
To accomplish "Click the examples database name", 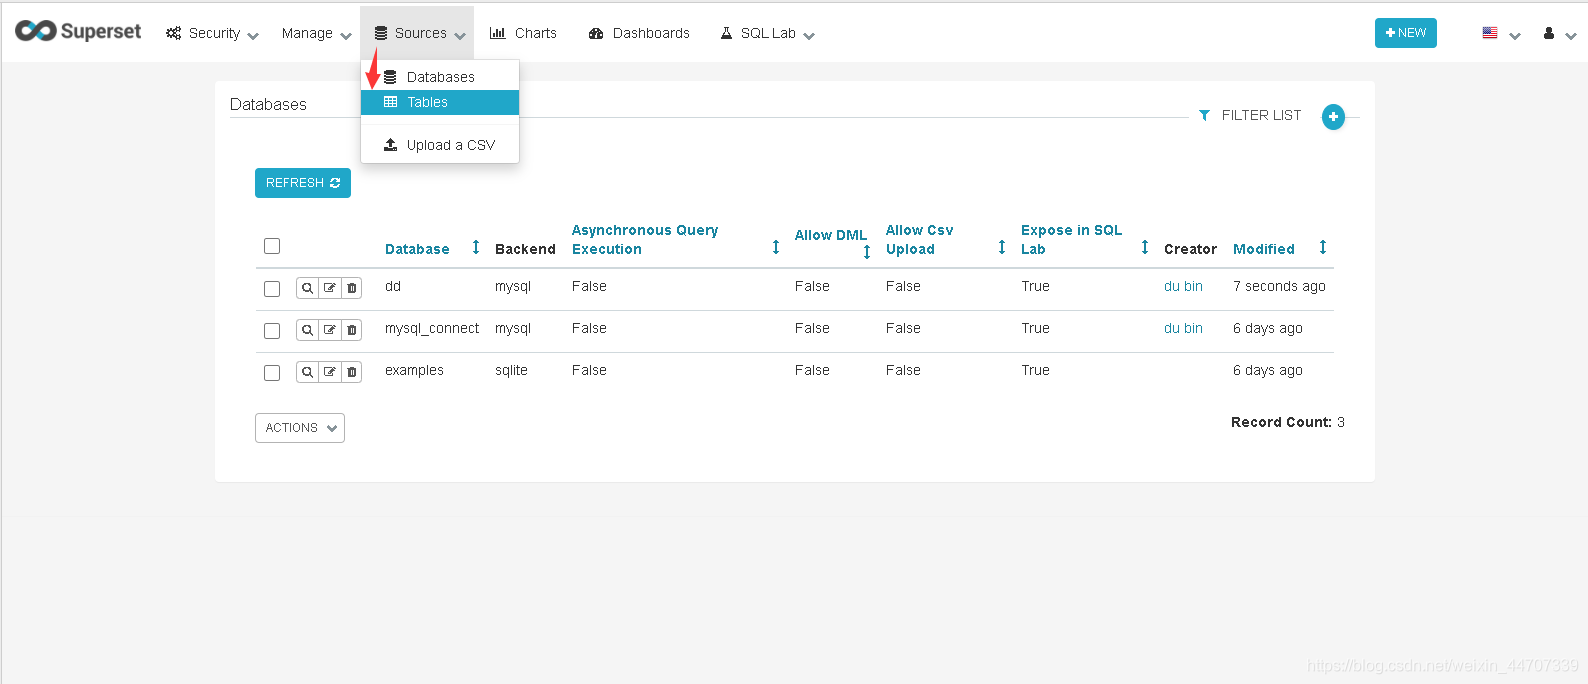I will [414, 370].
